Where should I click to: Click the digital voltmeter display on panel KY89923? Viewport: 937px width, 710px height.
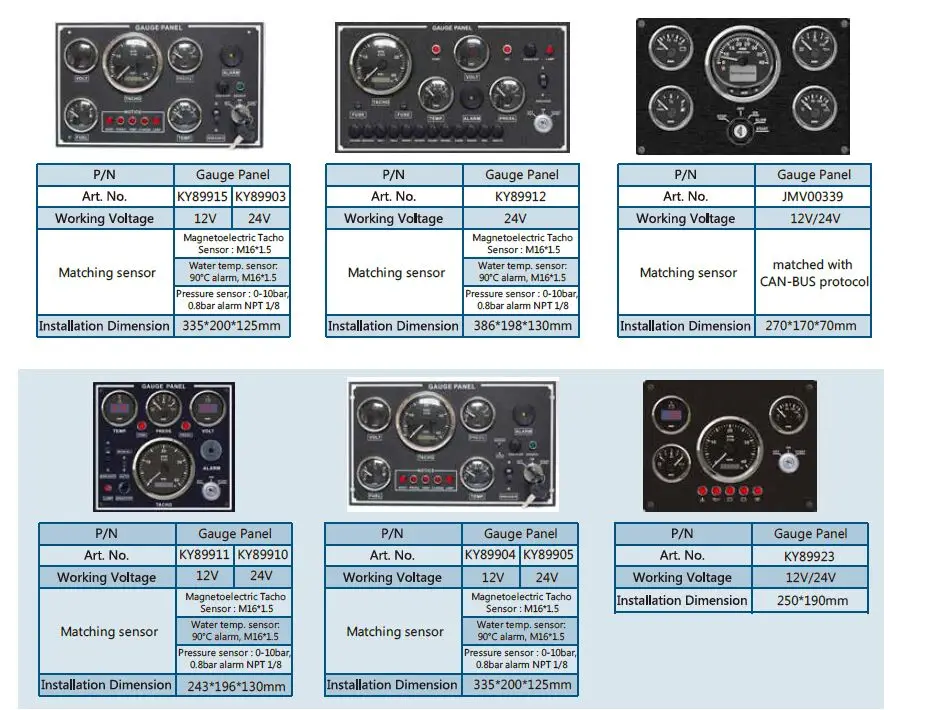click(671, 415)
